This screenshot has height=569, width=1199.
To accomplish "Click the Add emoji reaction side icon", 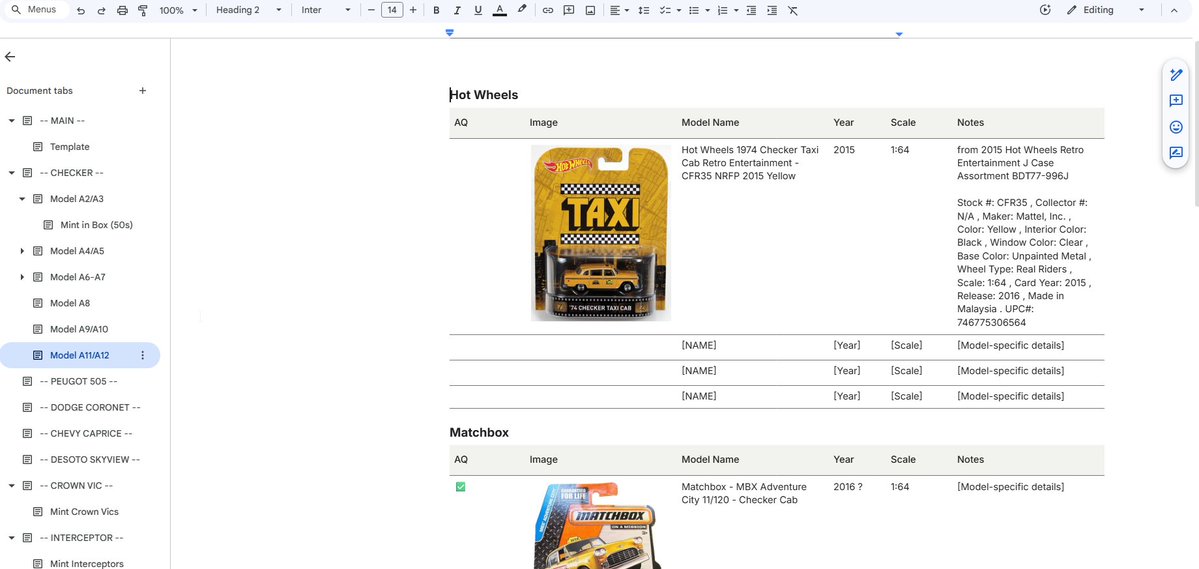I will (x=1176, y=127).
